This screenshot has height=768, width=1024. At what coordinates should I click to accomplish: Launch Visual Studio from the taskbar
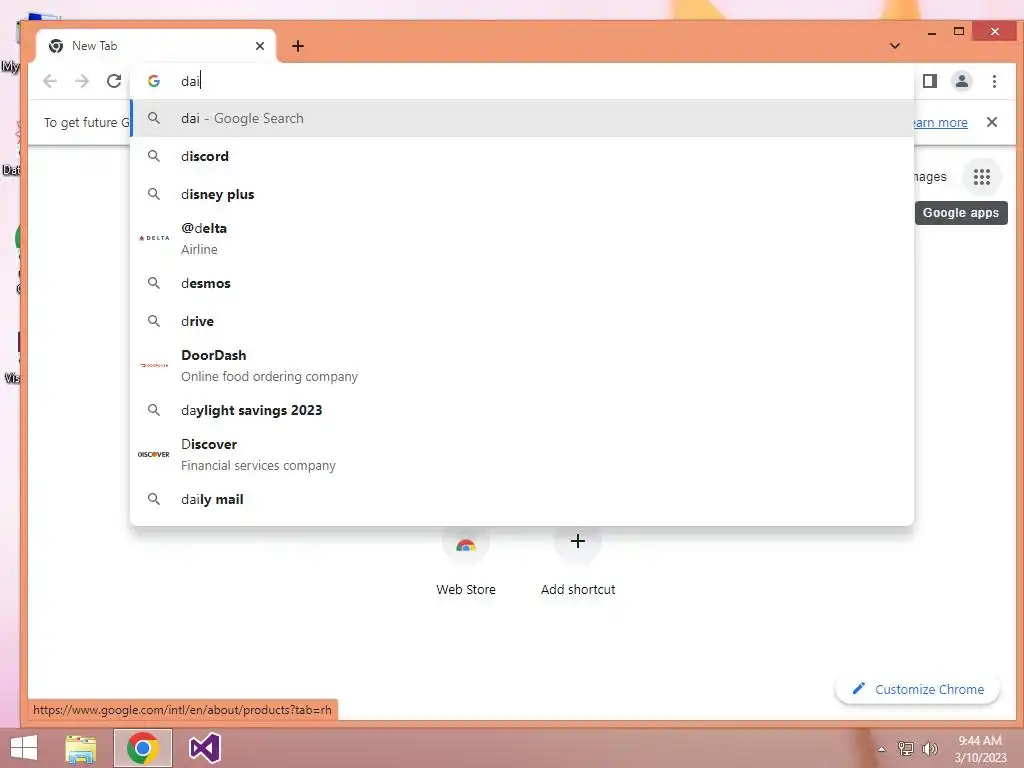click(x=204, y=748)
